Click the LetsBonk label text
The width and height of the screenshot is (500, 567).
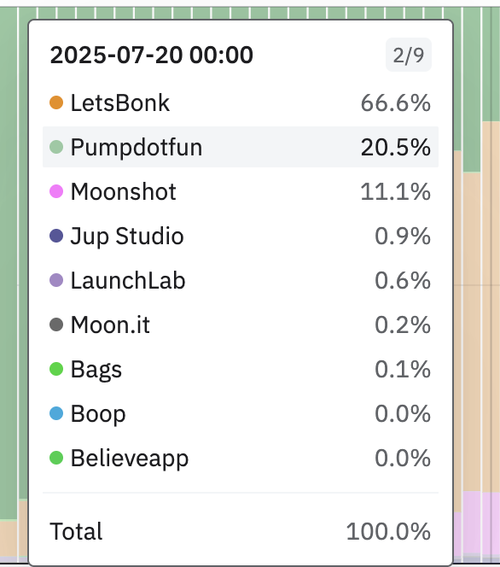[x=120, y=103]
